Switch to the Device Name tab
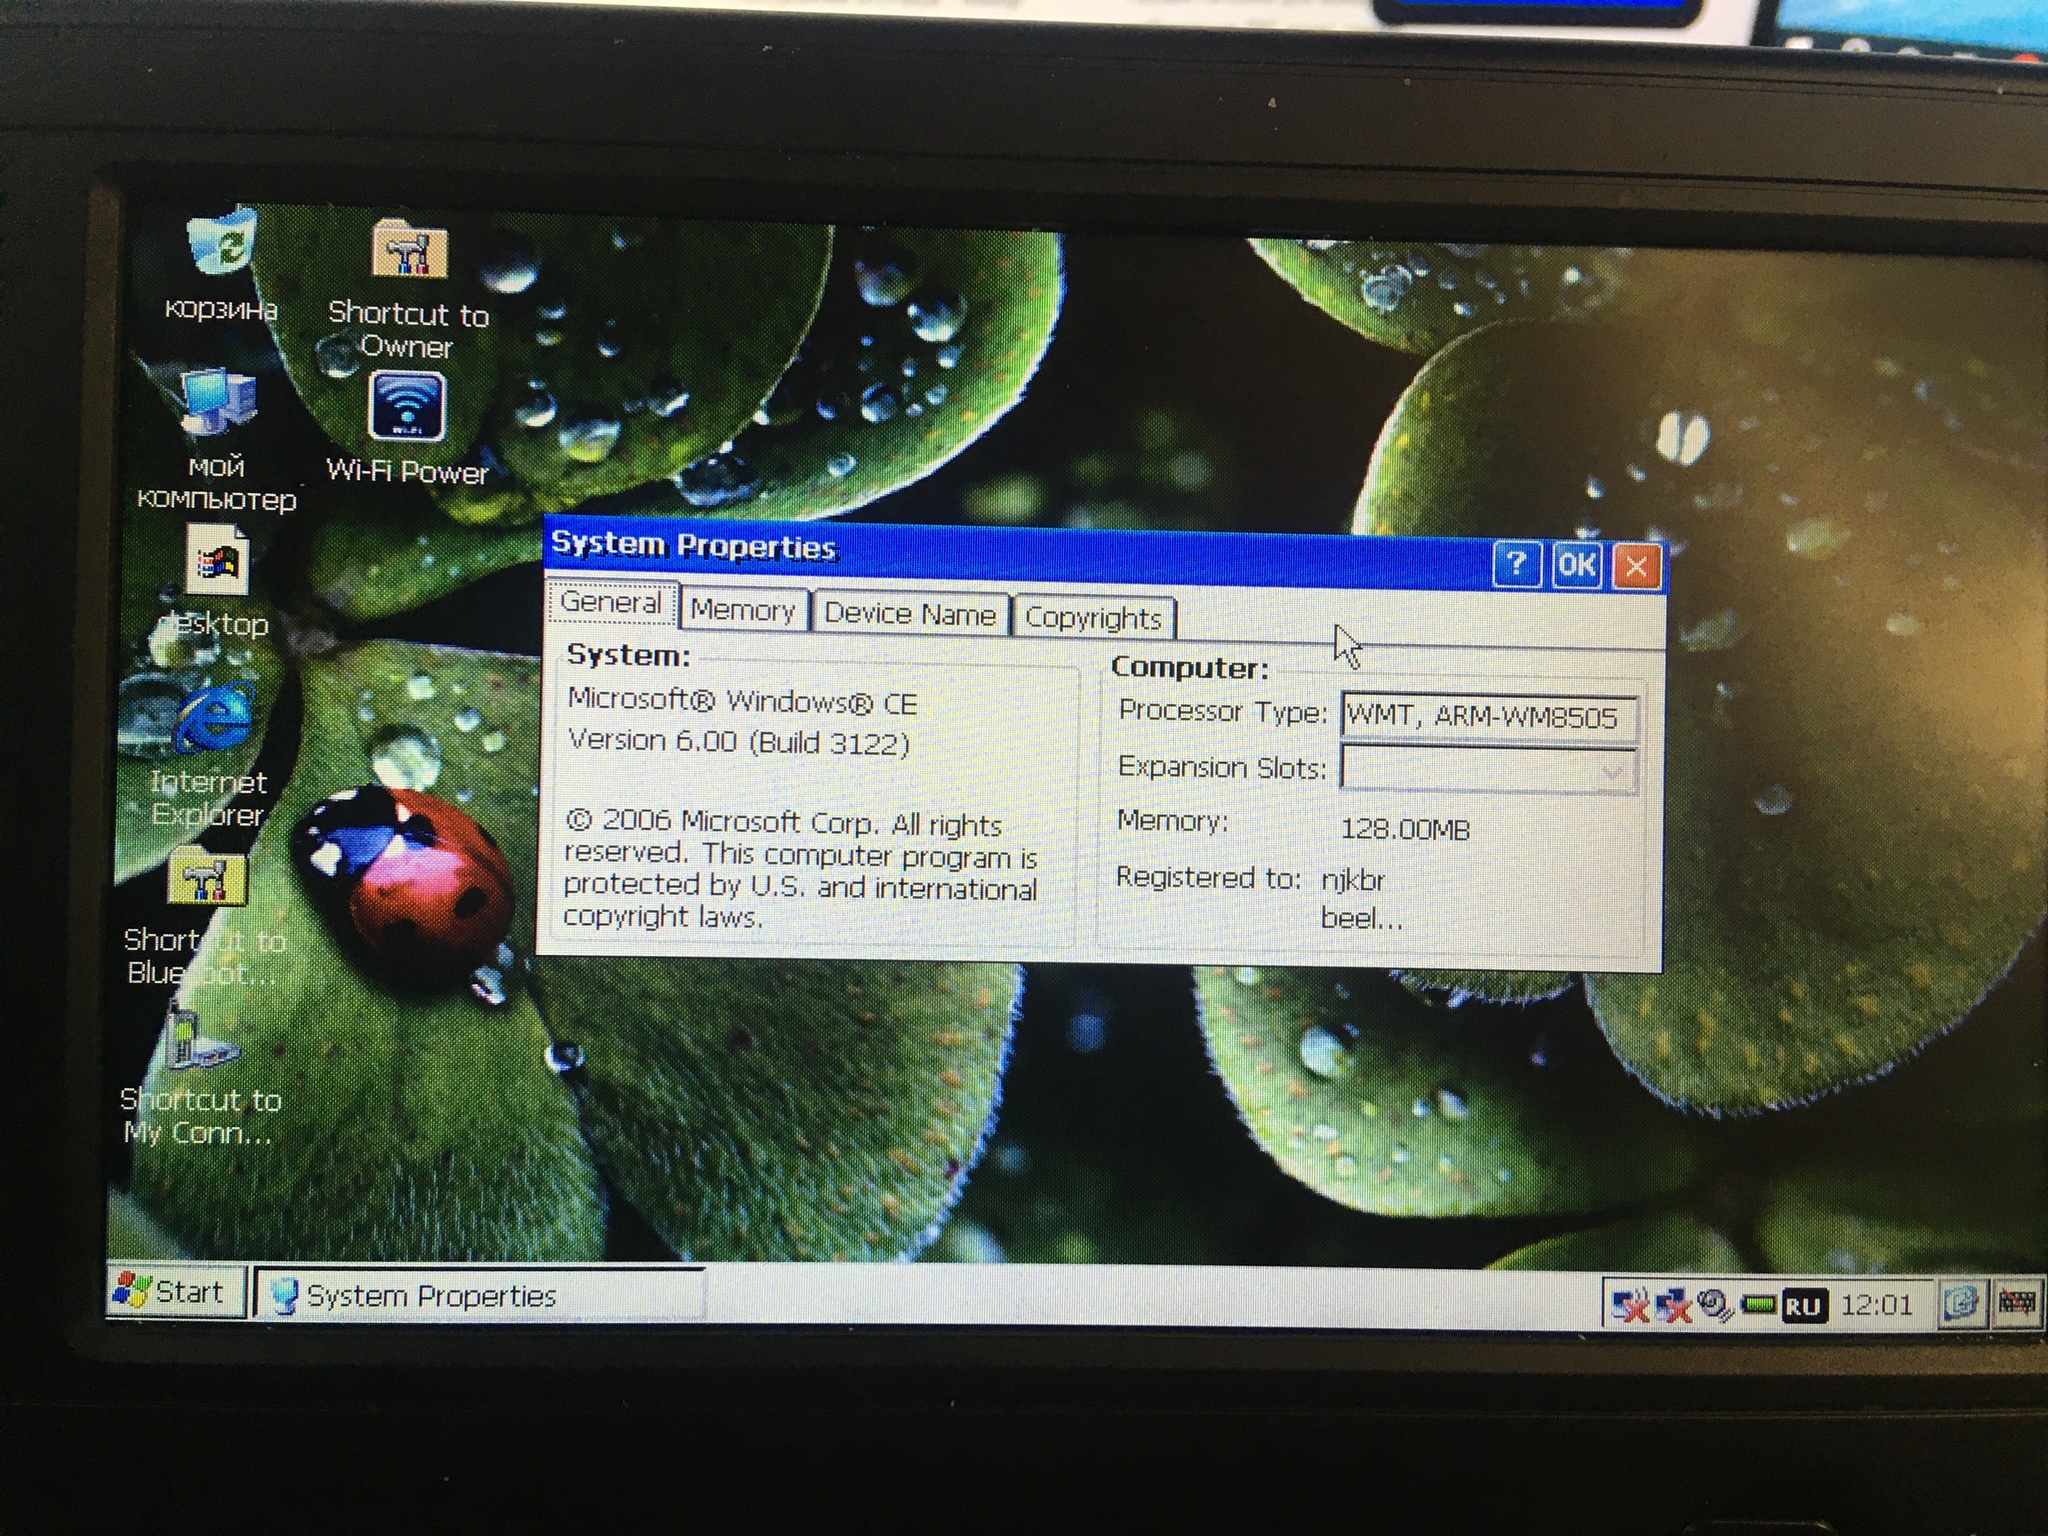This screenshot has height=1536, width=2048. pos(909,614)
